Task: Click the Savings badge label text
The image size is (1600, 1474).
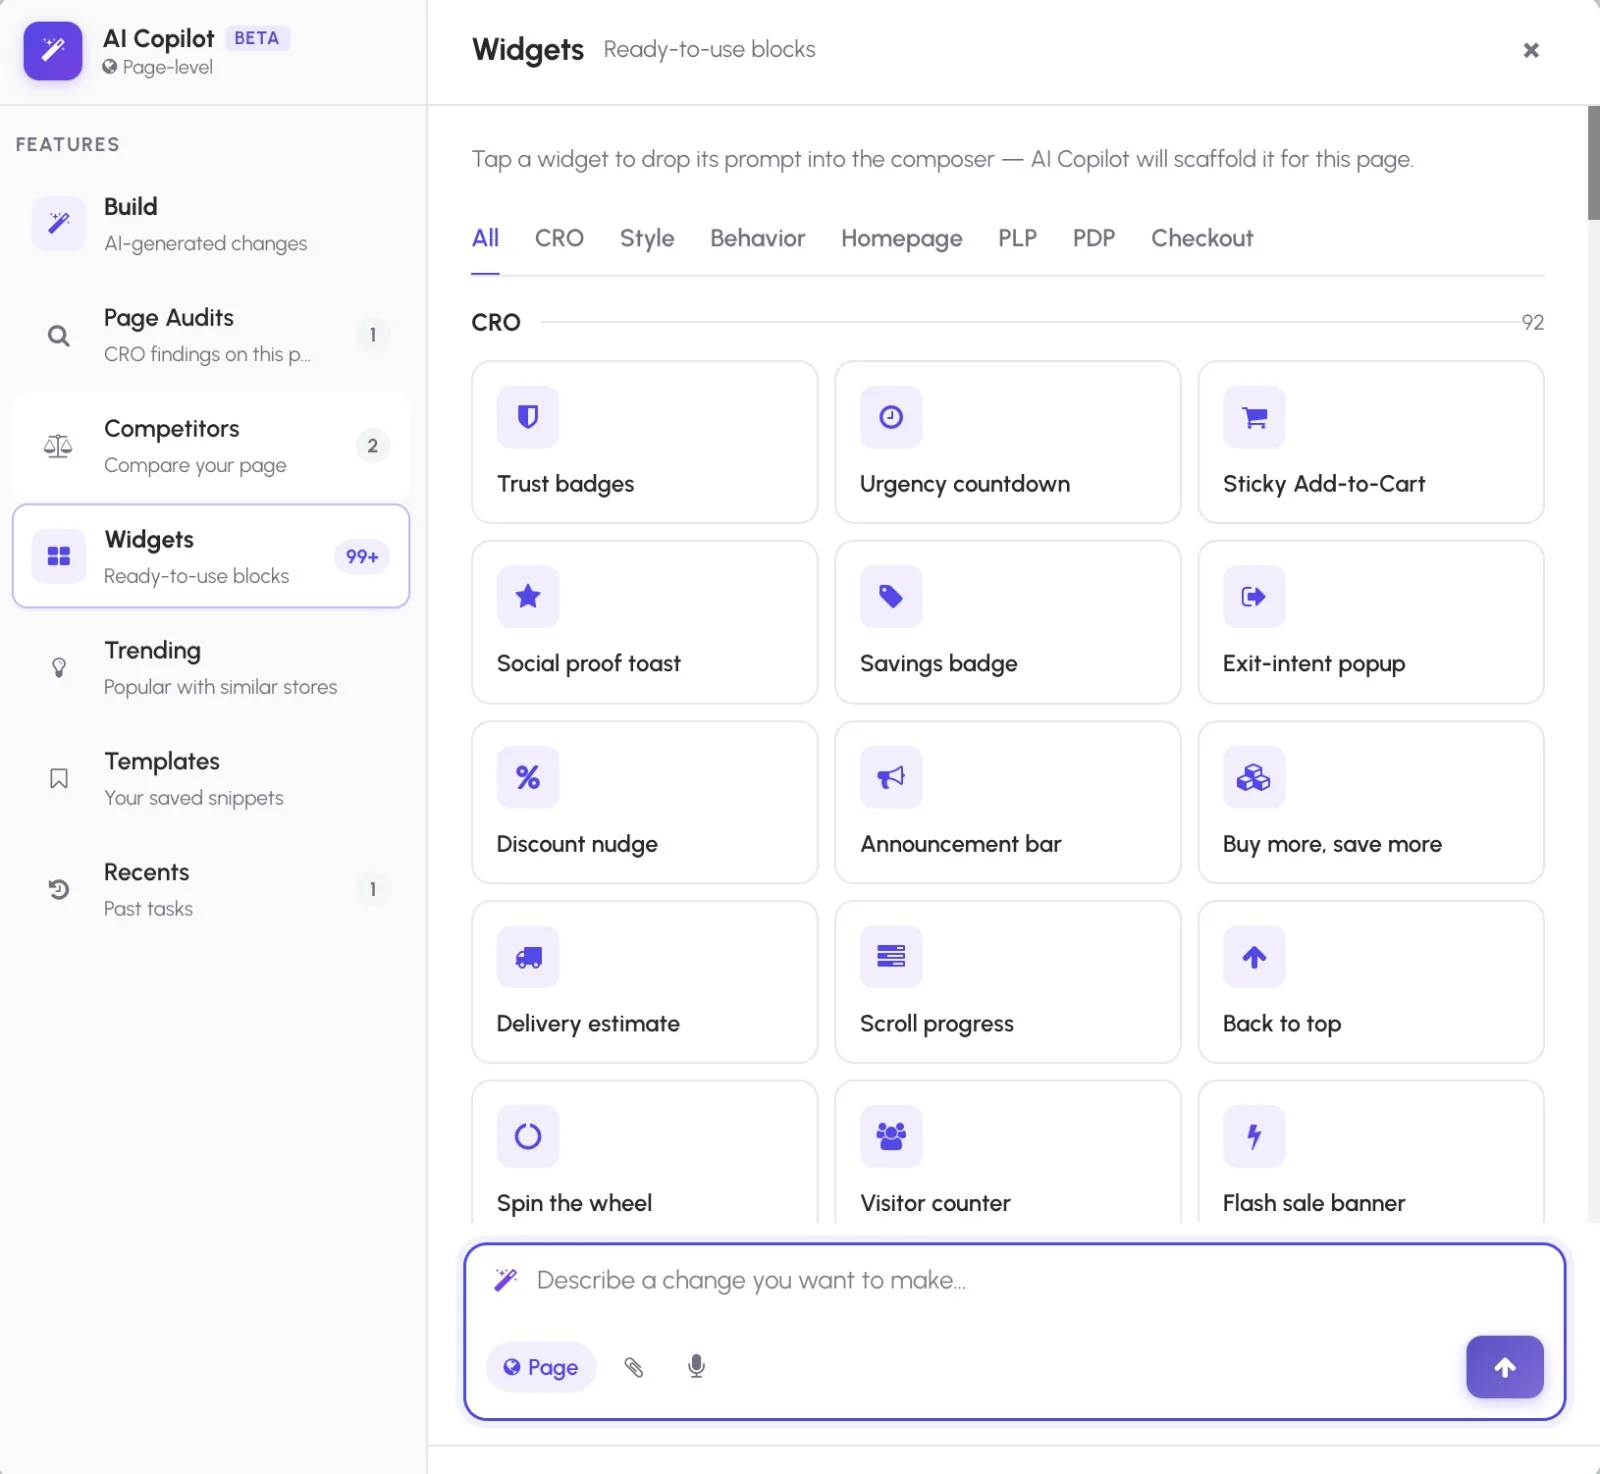Action: click(x=938, y=664)
